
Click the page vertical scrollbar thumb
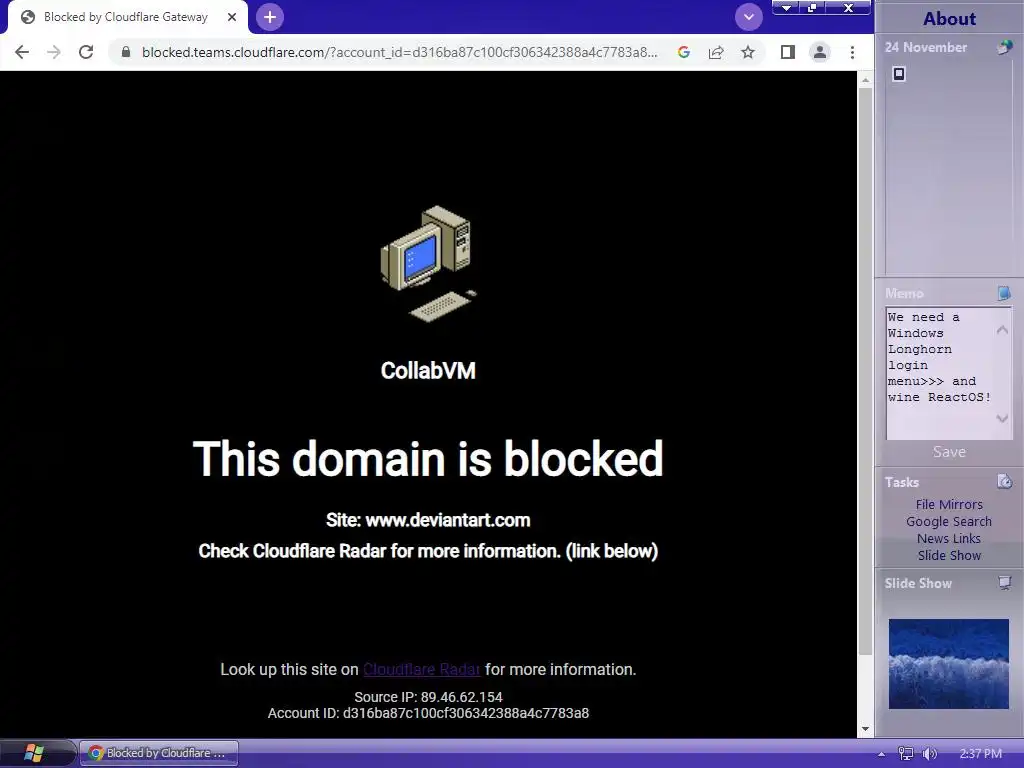point(865,371)
